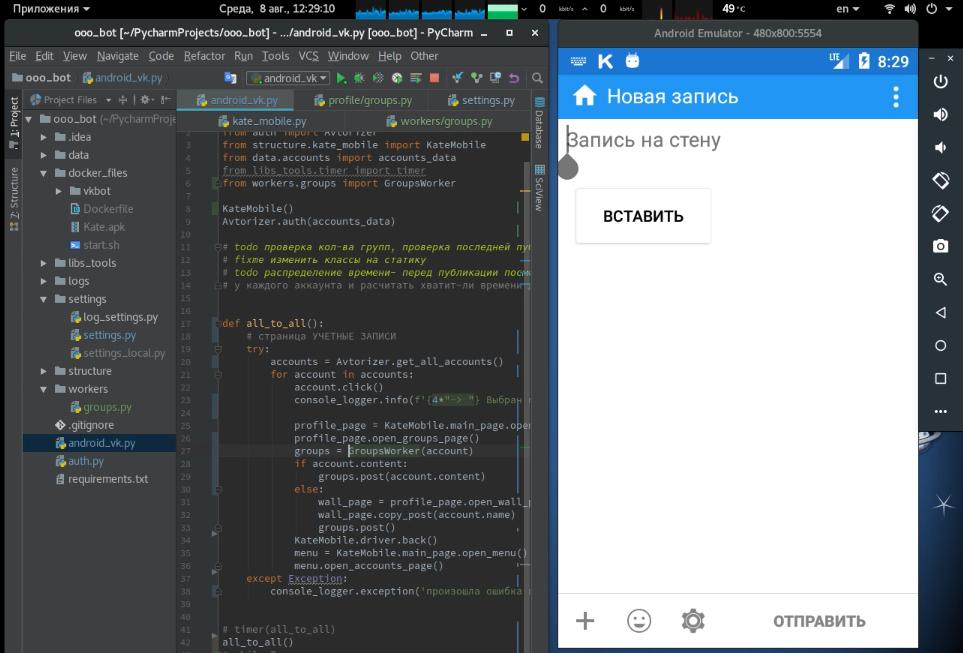The width and height of the screenshot is (963, 653).
Task: Take emulator screenshot with the camera icon
Action: coord(940,246)
